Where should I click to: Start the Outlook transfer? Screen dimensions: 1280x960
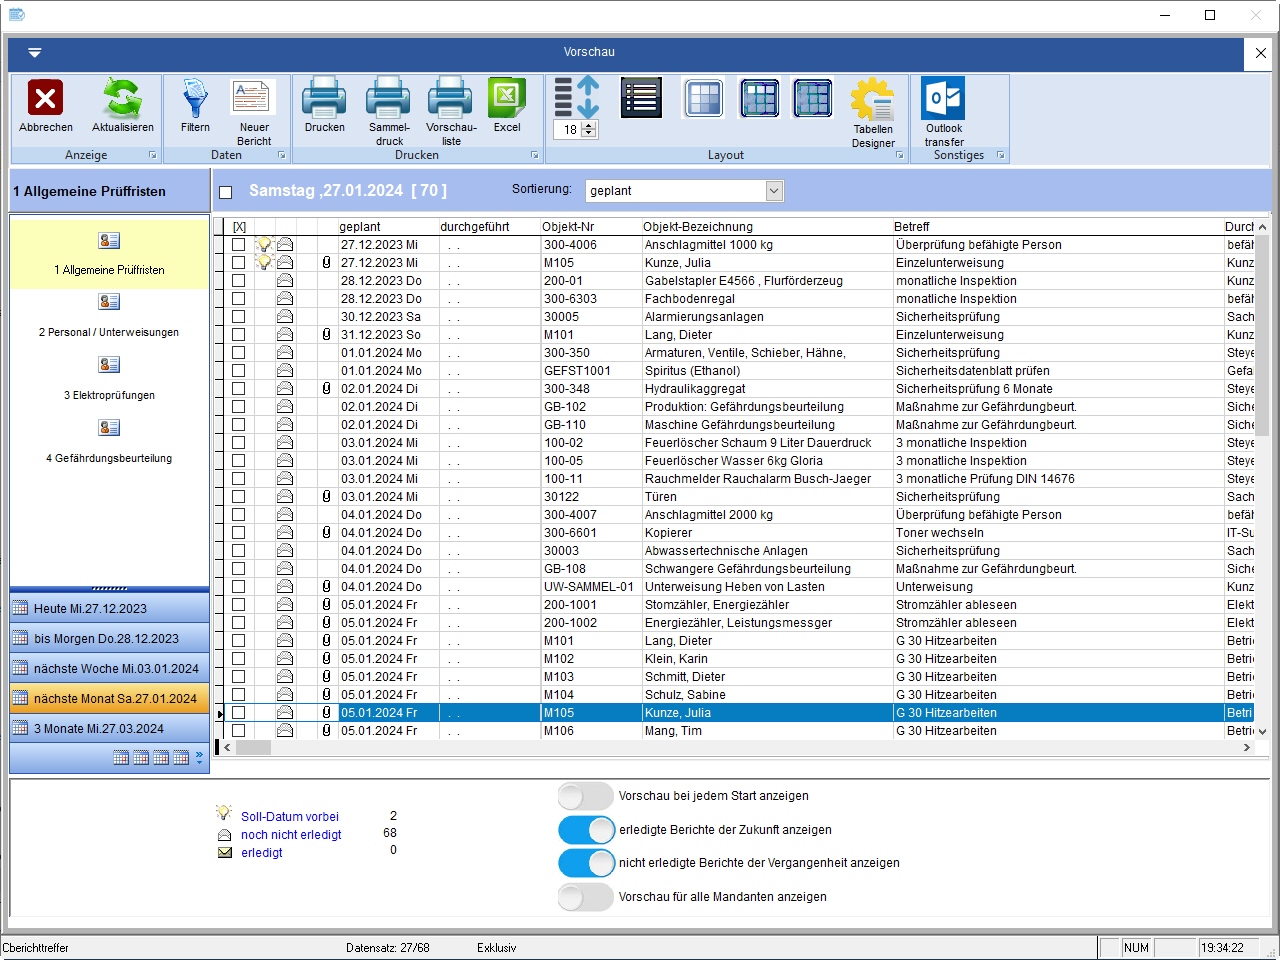[x=943, y=99]
